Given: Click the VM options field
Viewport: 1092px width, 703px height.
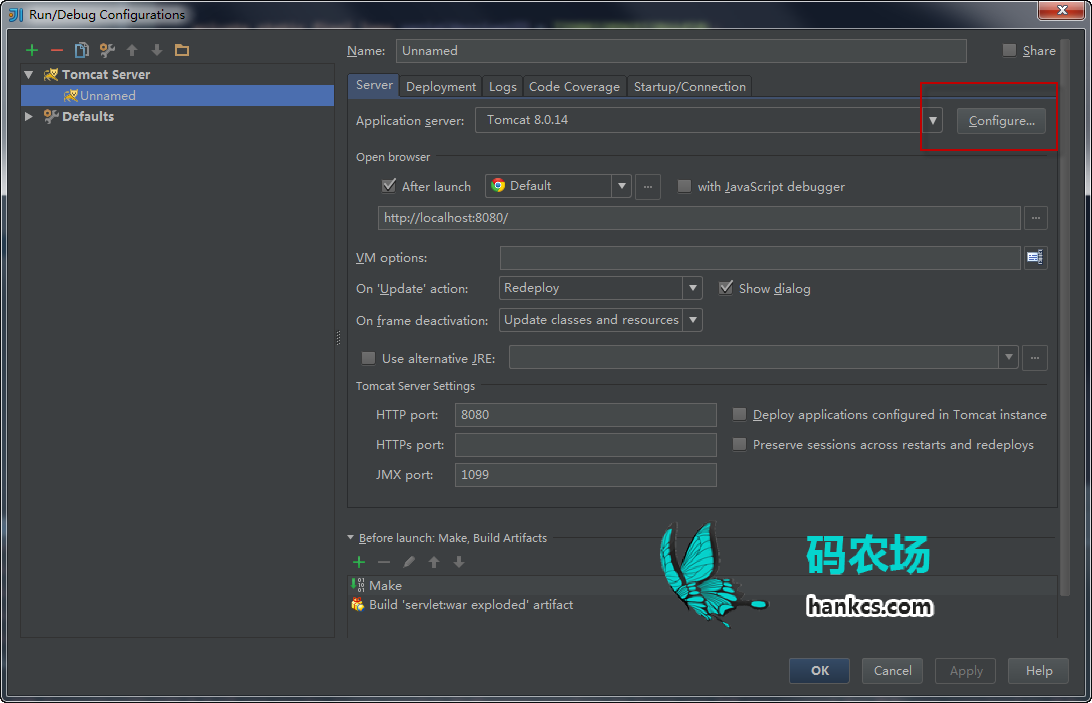Looking at the screenshot, I should (760, 258).
